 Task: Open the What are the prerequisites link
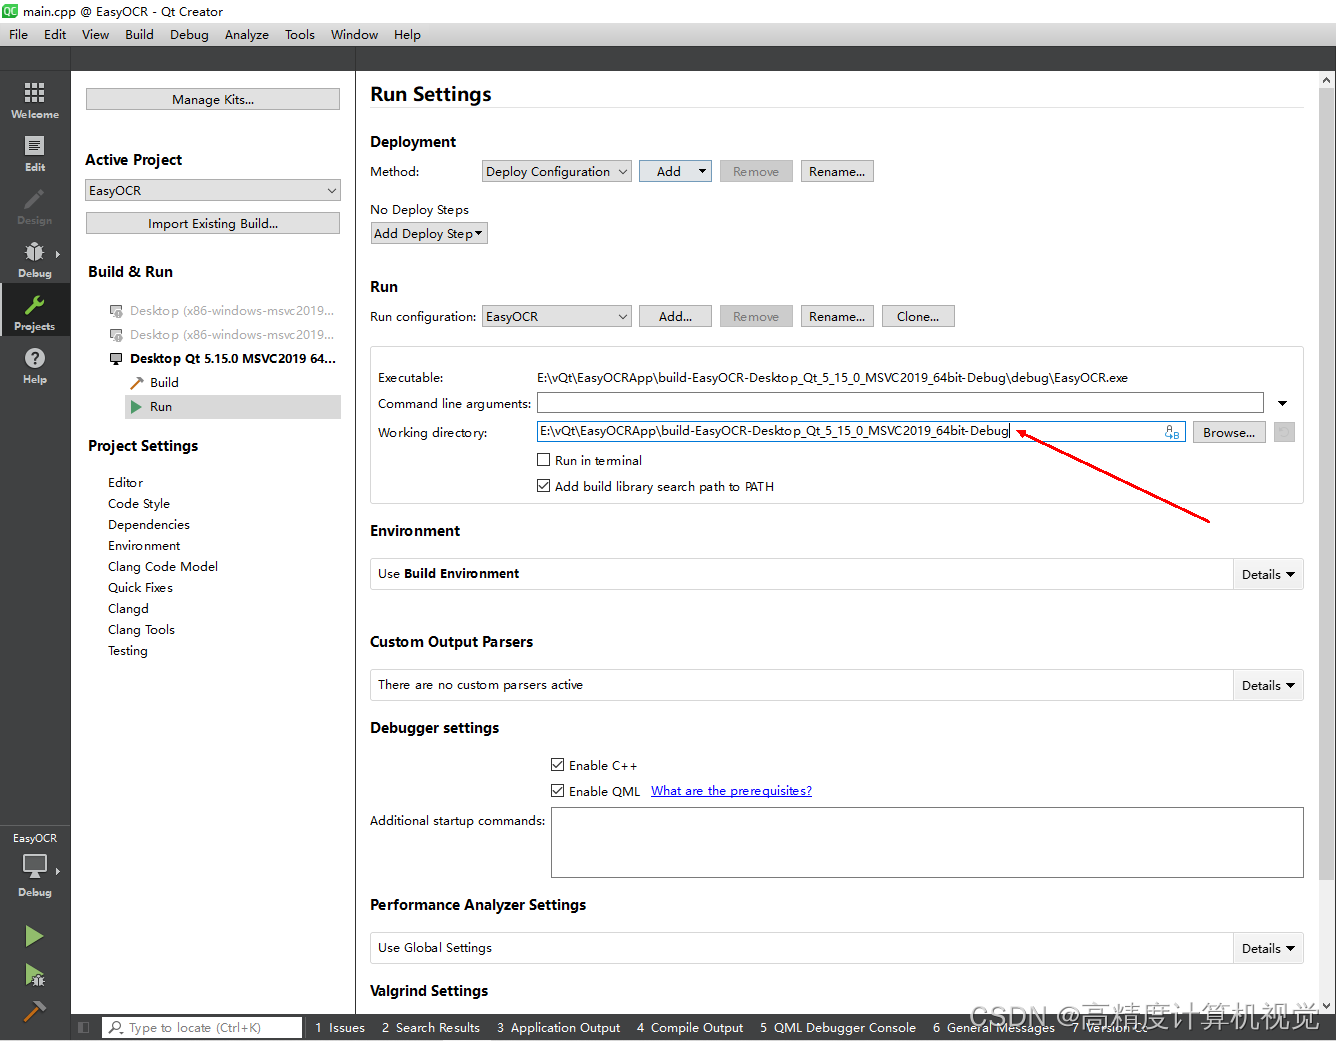(x=731, y=791)
